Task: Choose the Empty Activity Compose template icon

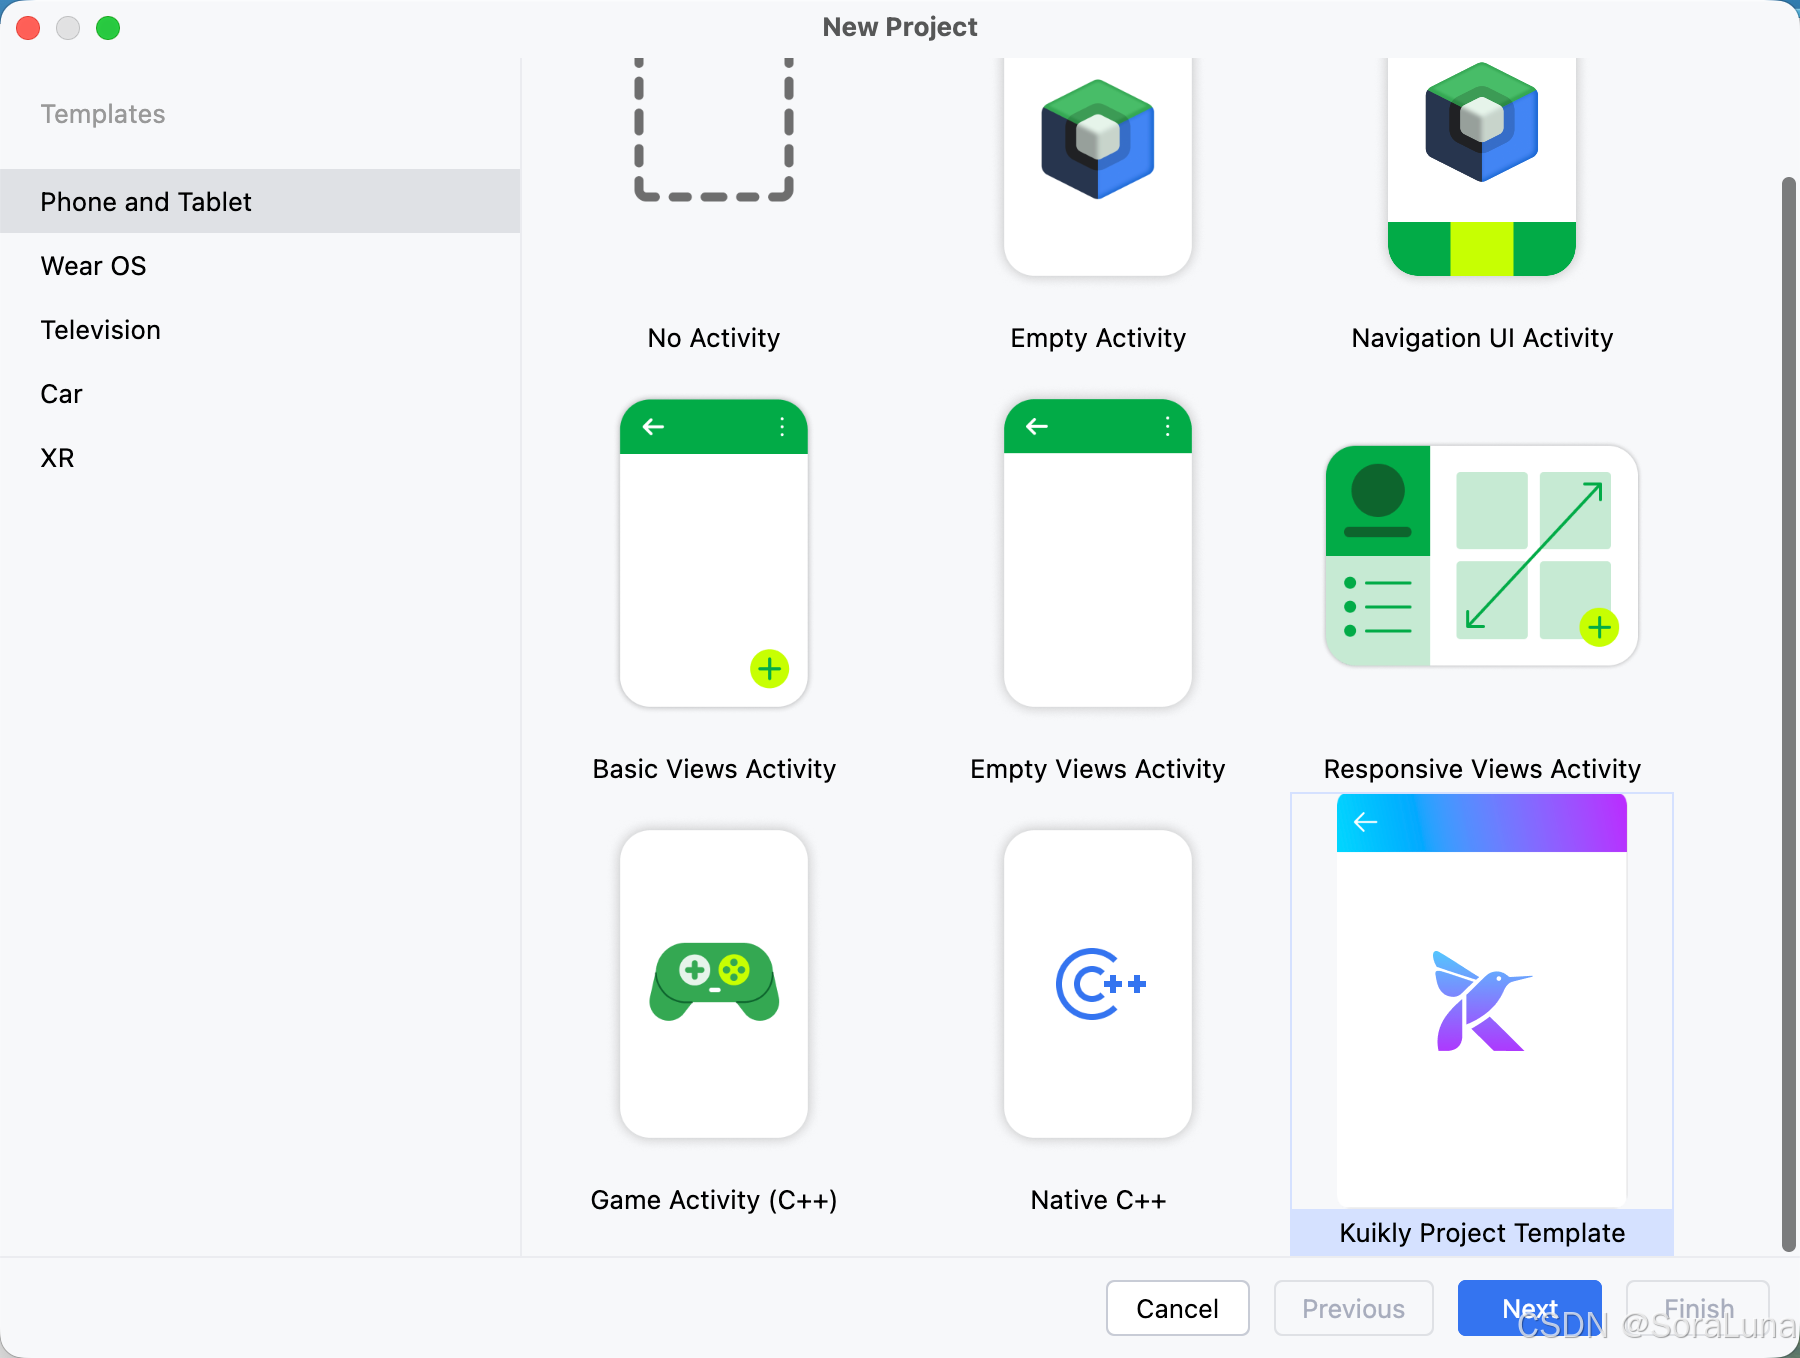Action: (x=1098, y=166)
